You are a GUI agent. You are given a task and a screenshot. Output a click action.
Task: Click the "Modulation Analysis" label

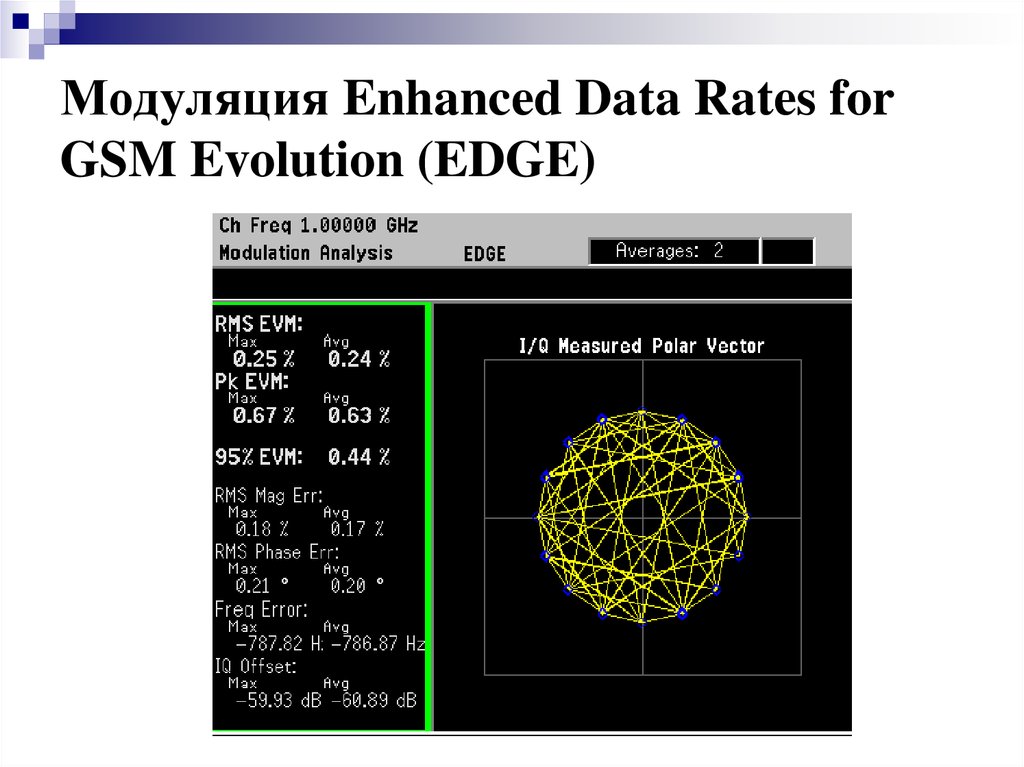pyautogui.click(x=306, y=253)
